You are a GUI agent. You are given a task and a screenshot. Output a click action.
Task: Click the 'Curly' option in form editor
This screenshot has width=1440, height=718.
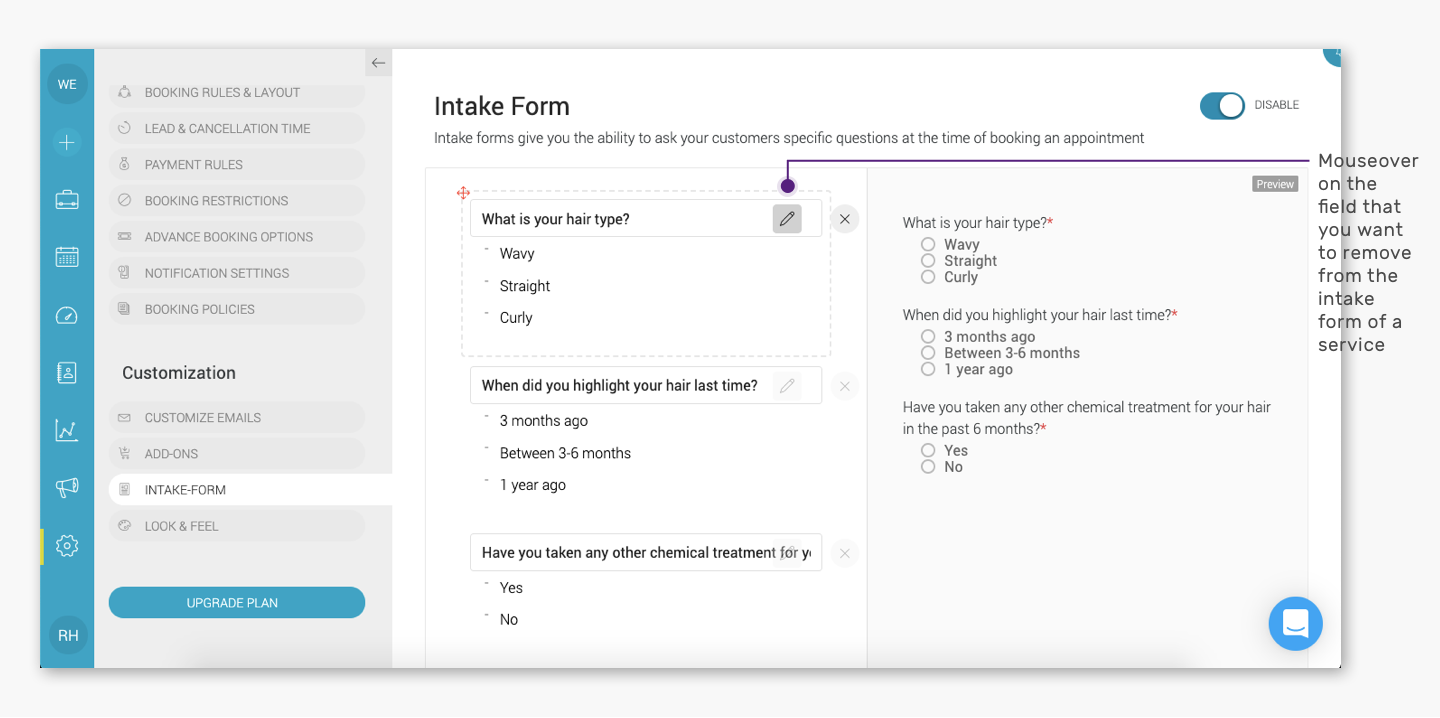[x=516, y=318]
